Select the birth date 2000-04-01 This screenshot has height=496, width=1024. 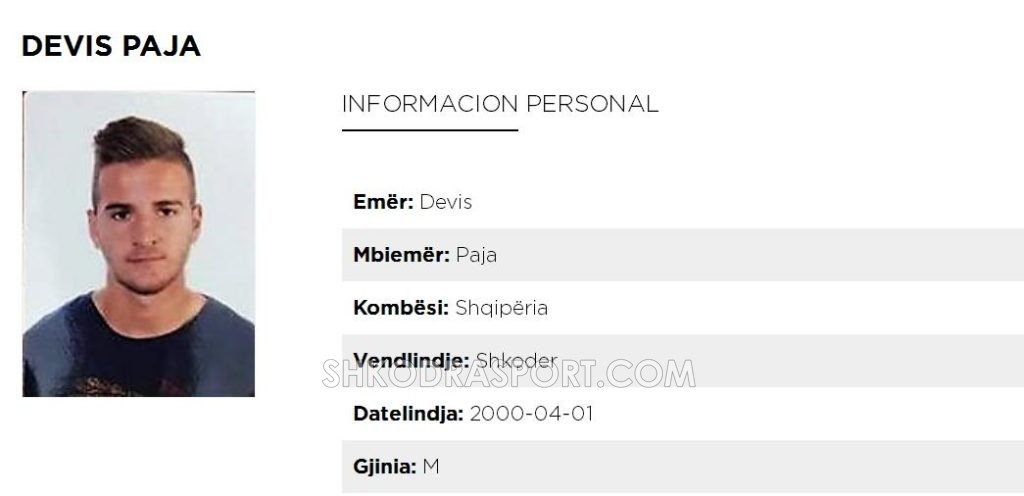pos(532,413)
